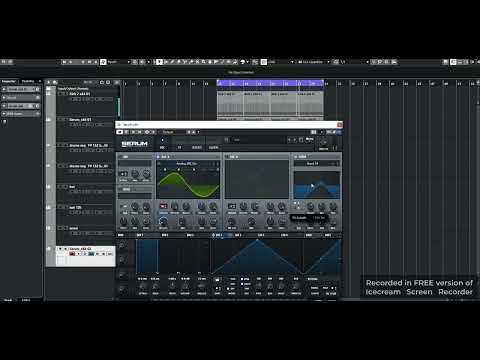Click the filter Cutoff knob

(x=310, y=206)
